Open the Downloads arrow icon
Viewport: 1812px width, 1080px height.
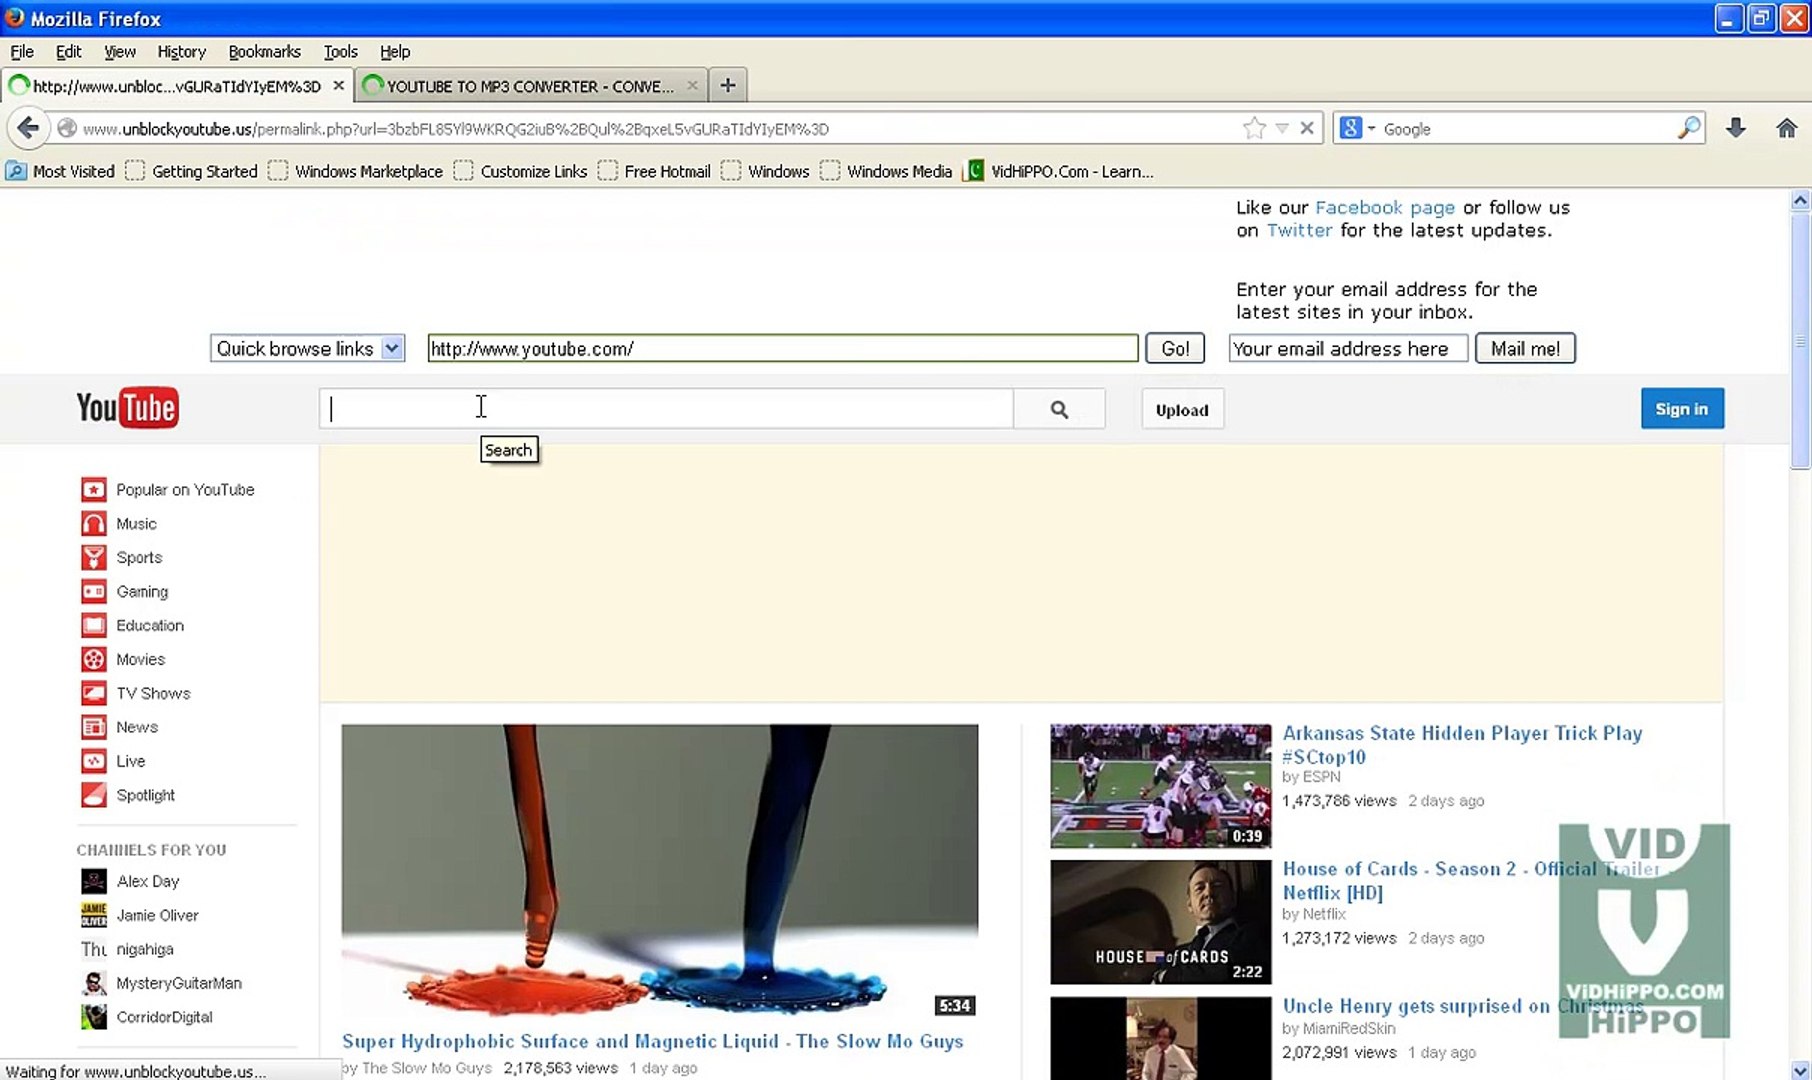(1736, 128)
